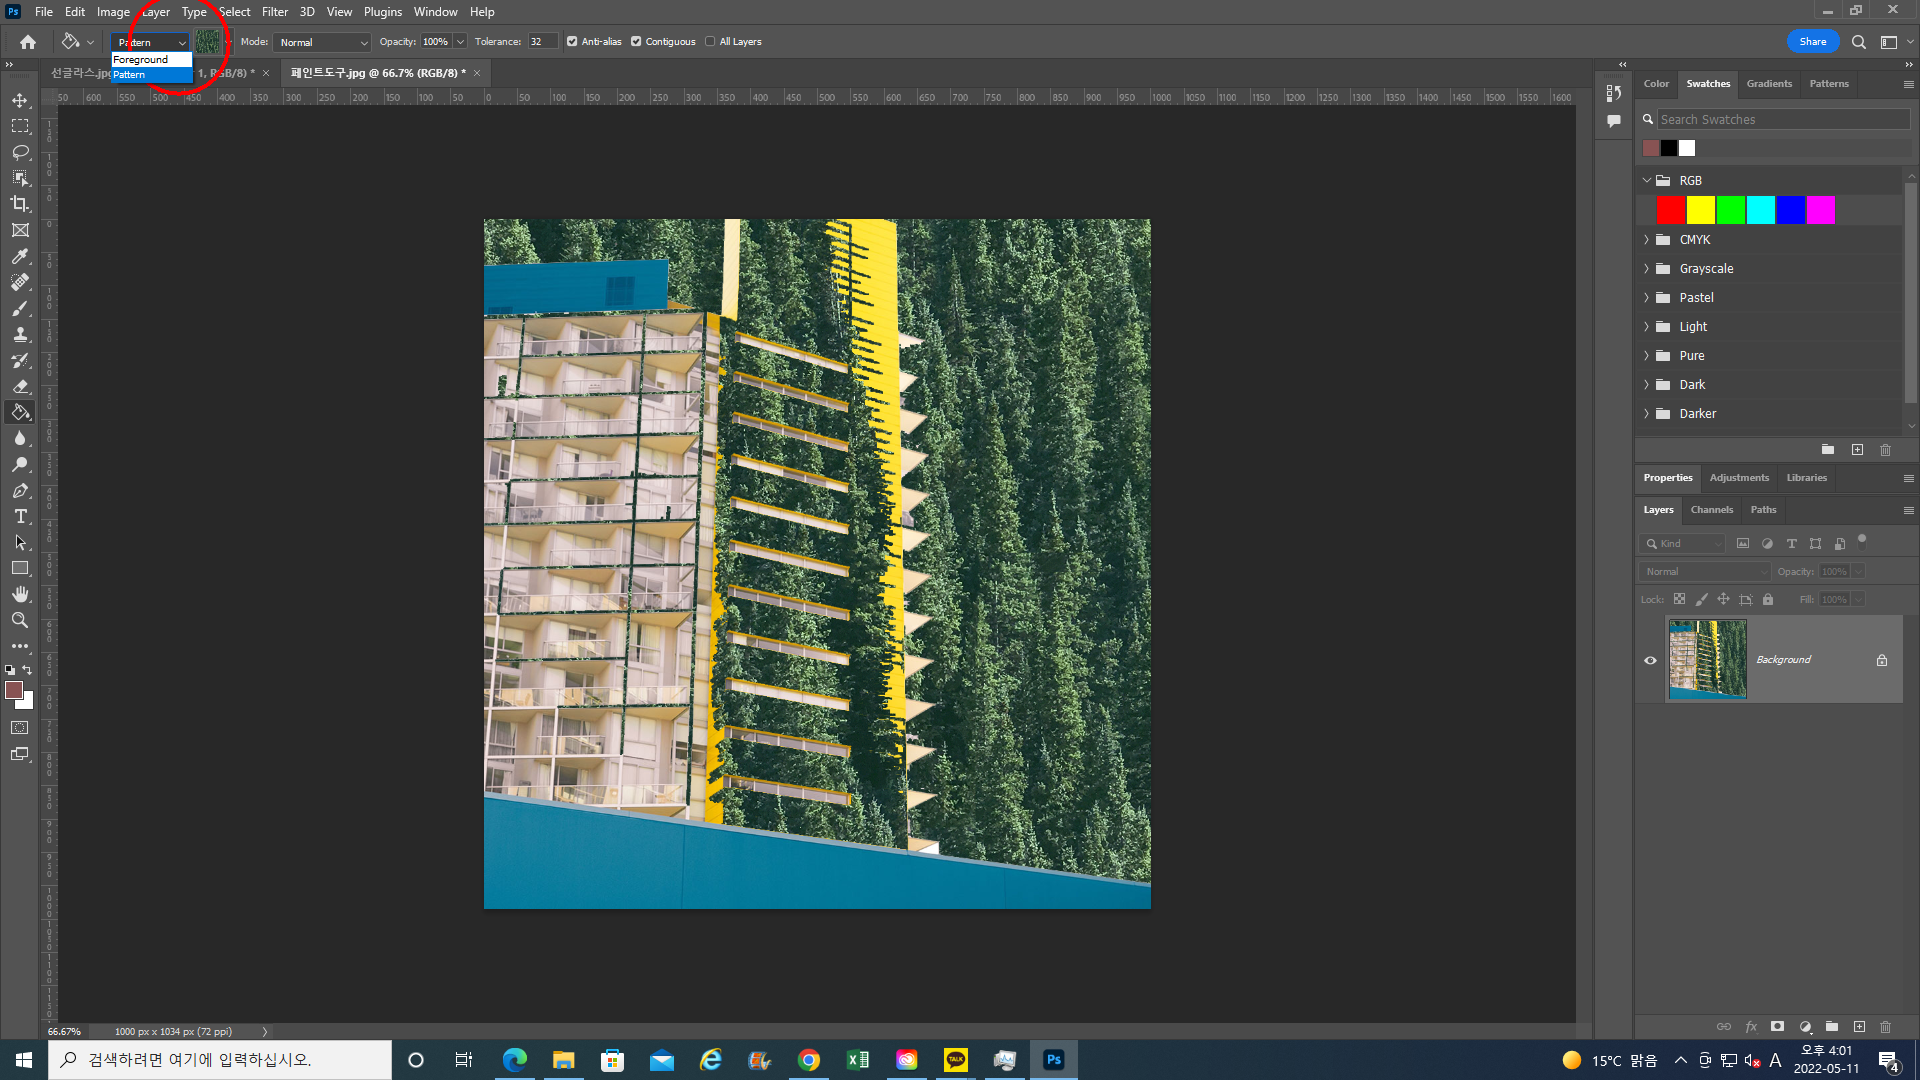Open the foreground color picker
The height and width of the screenshot is (1080, 1920).
click(14, 690)
